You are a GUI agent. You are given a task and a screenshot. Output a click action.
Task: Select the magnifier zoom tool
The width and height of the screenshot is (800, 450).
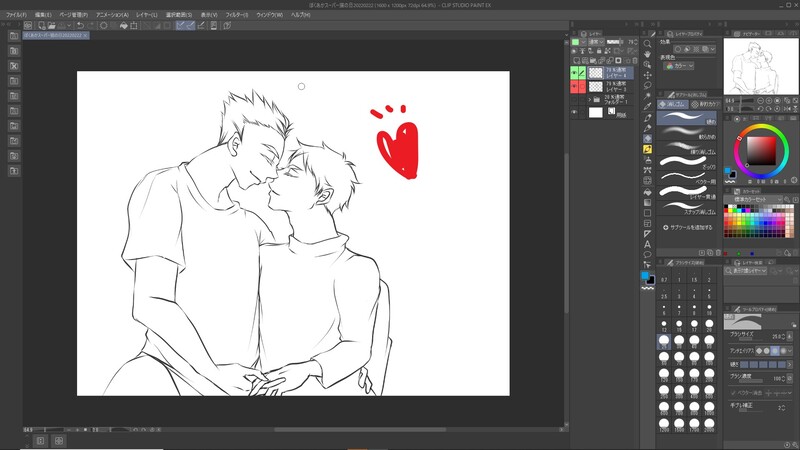[648, 44]
